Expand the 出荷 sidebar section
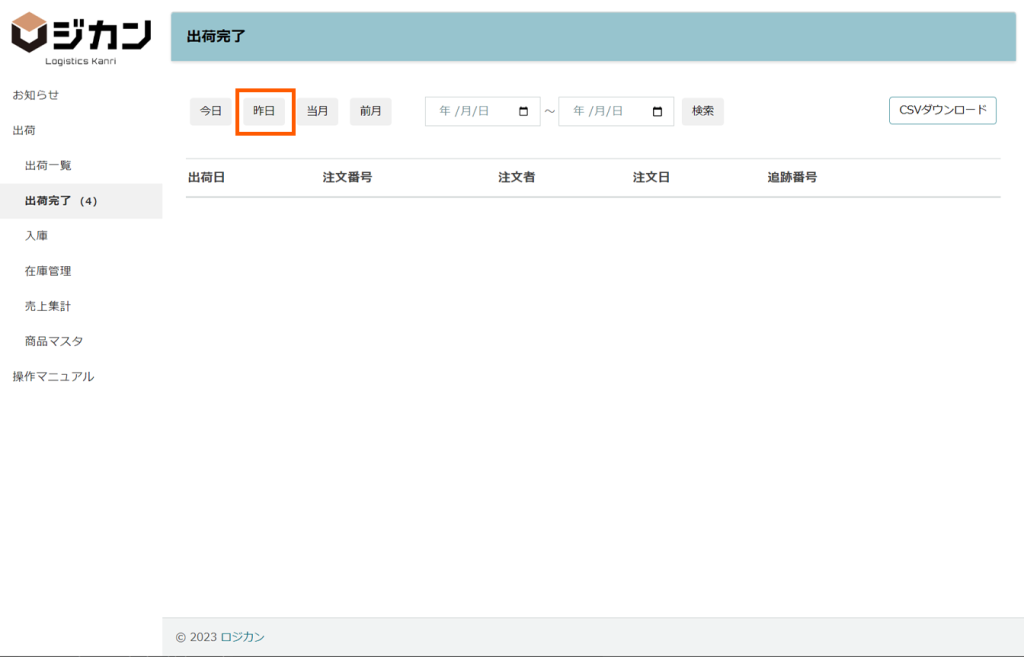Screen dimensions: 1024x657 click(x=24, y=130)
